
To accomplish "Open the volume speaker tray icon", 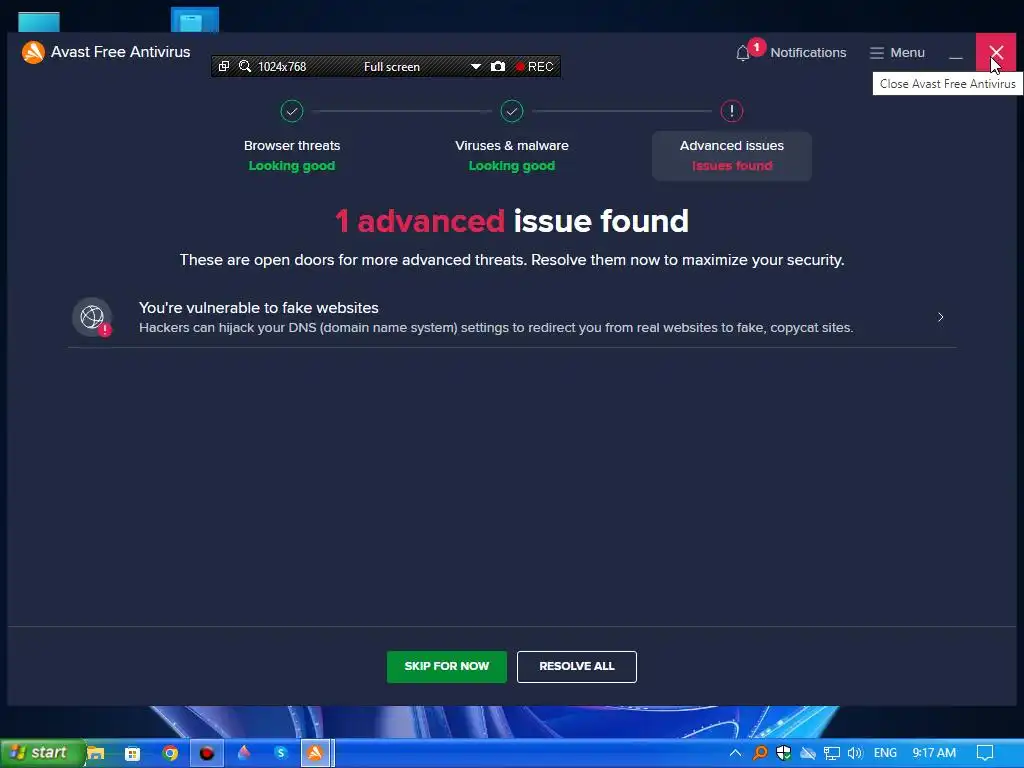I will tap(855, 754).
